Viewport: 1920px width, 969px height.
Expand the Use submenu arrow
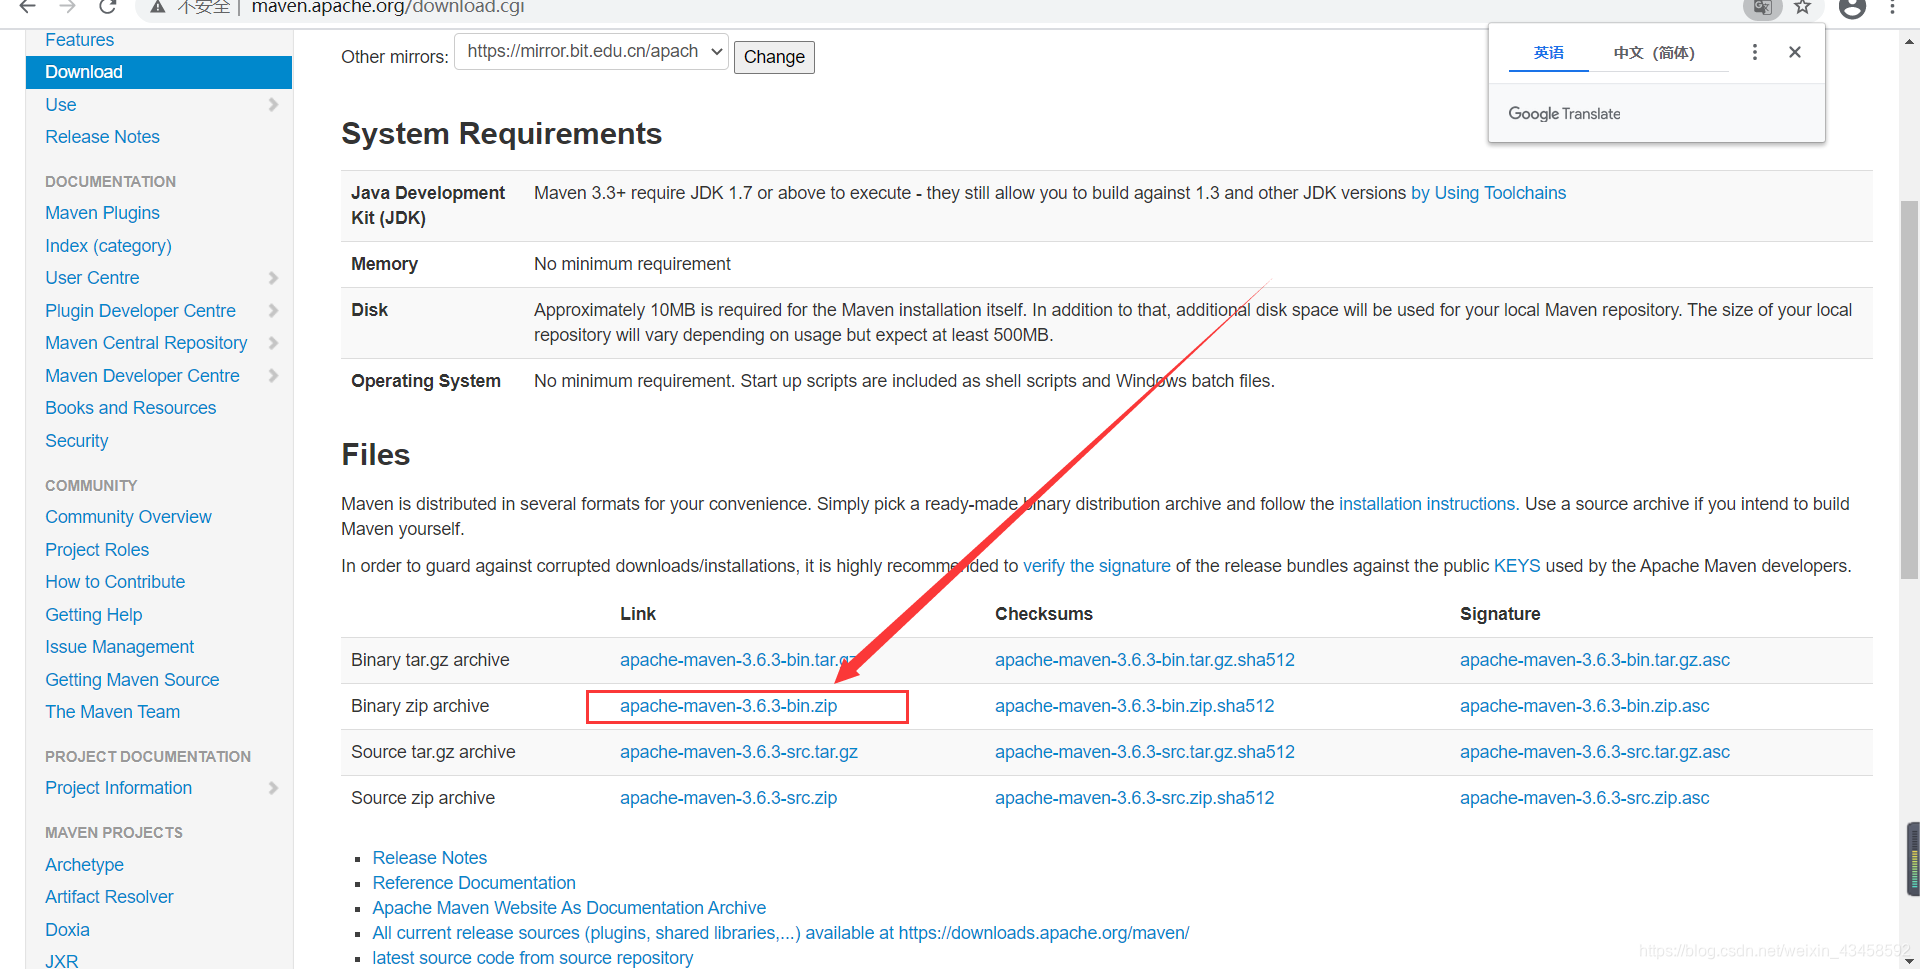pos(273,105)
